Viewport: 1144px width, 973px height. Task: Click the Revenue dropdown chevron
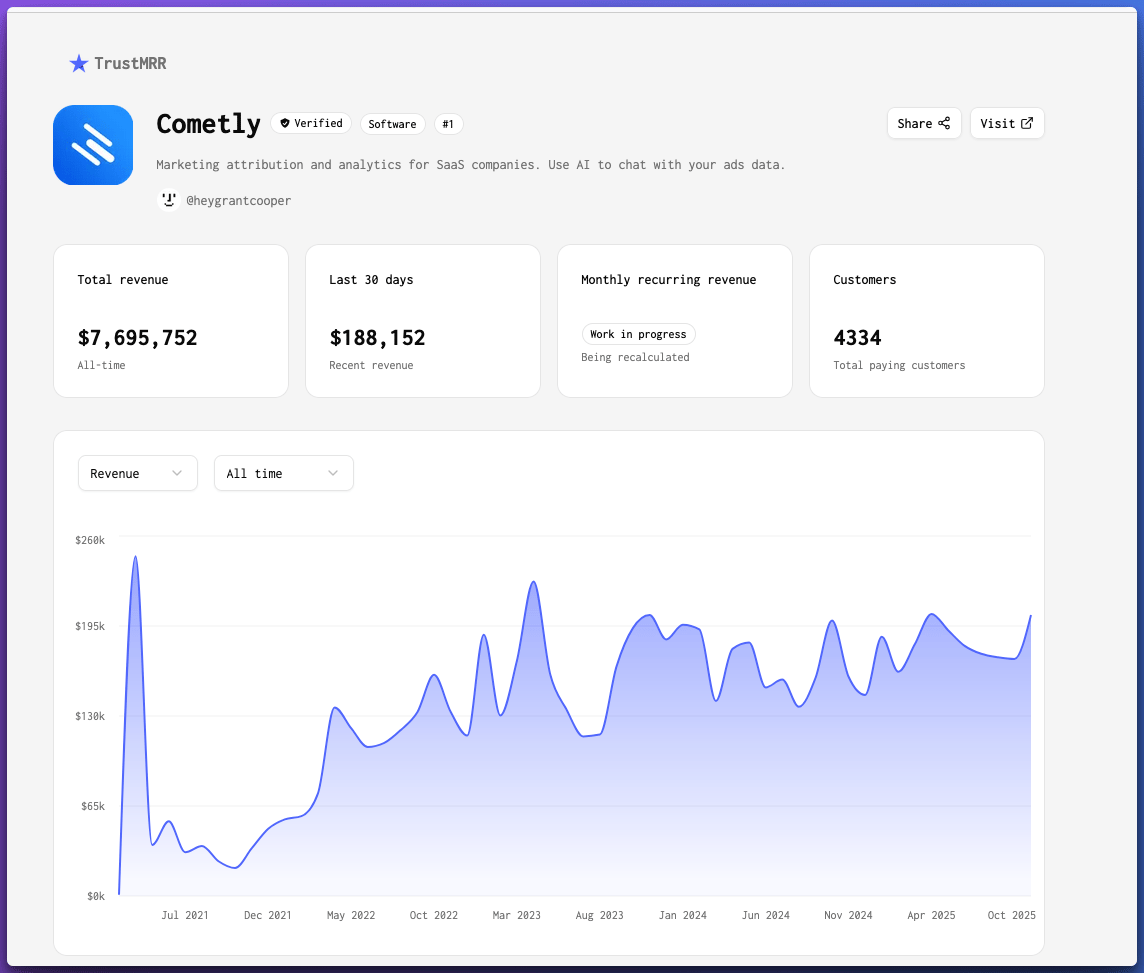tap(177, 473)
